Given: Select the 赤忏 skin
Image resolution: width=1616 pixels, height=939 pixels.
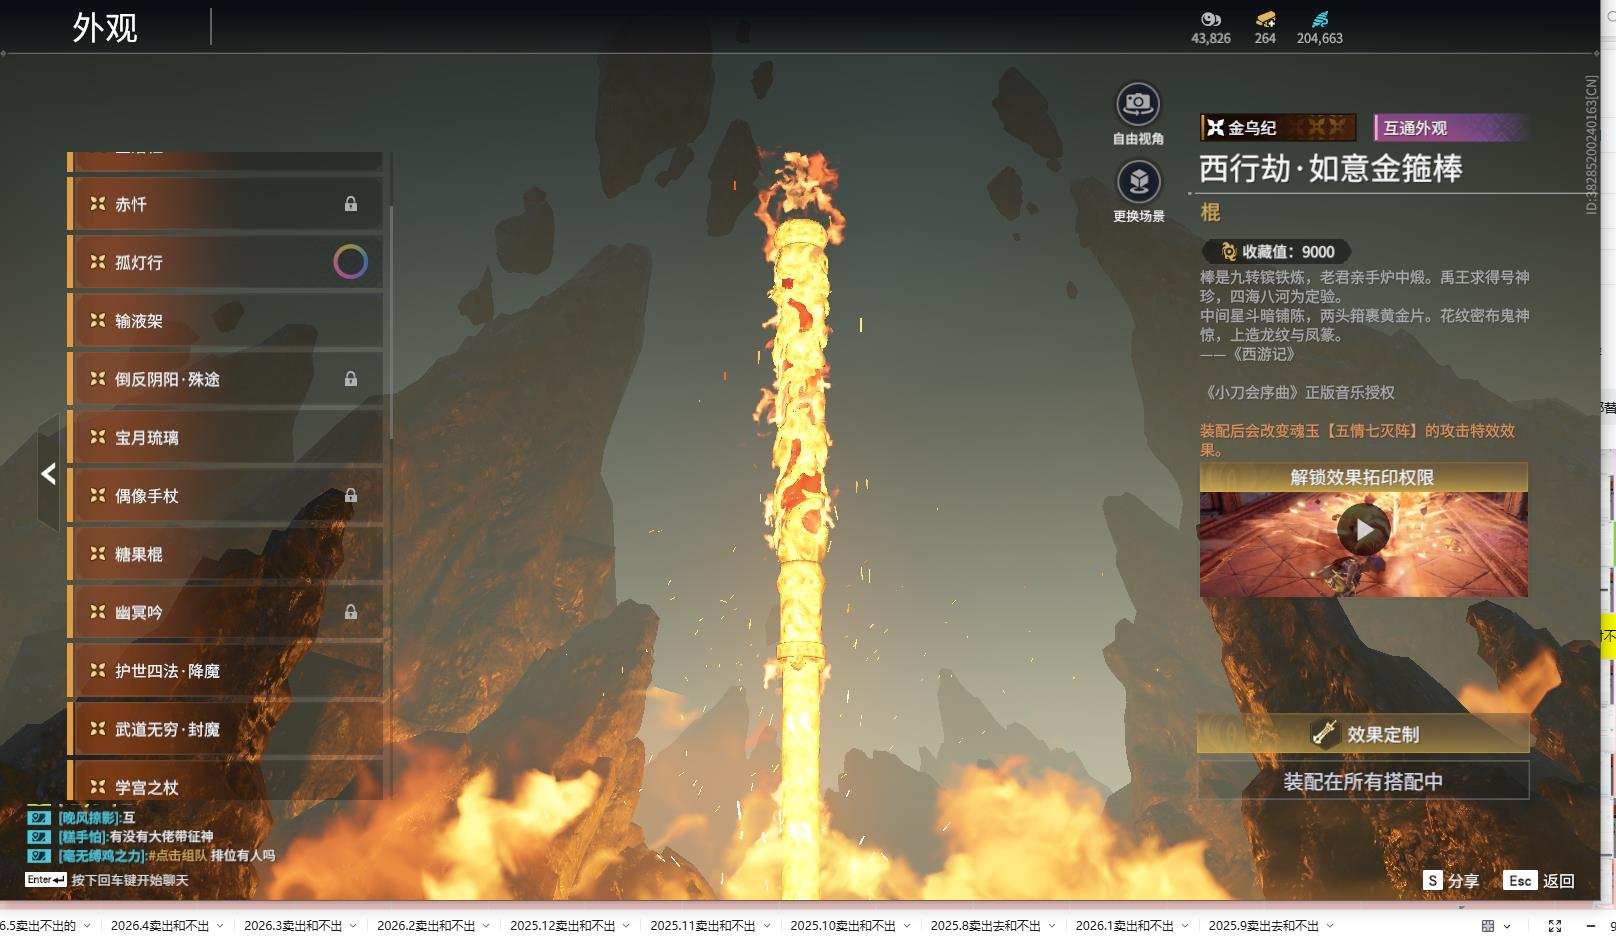Looking at the screenshot, I should point(226,204).
